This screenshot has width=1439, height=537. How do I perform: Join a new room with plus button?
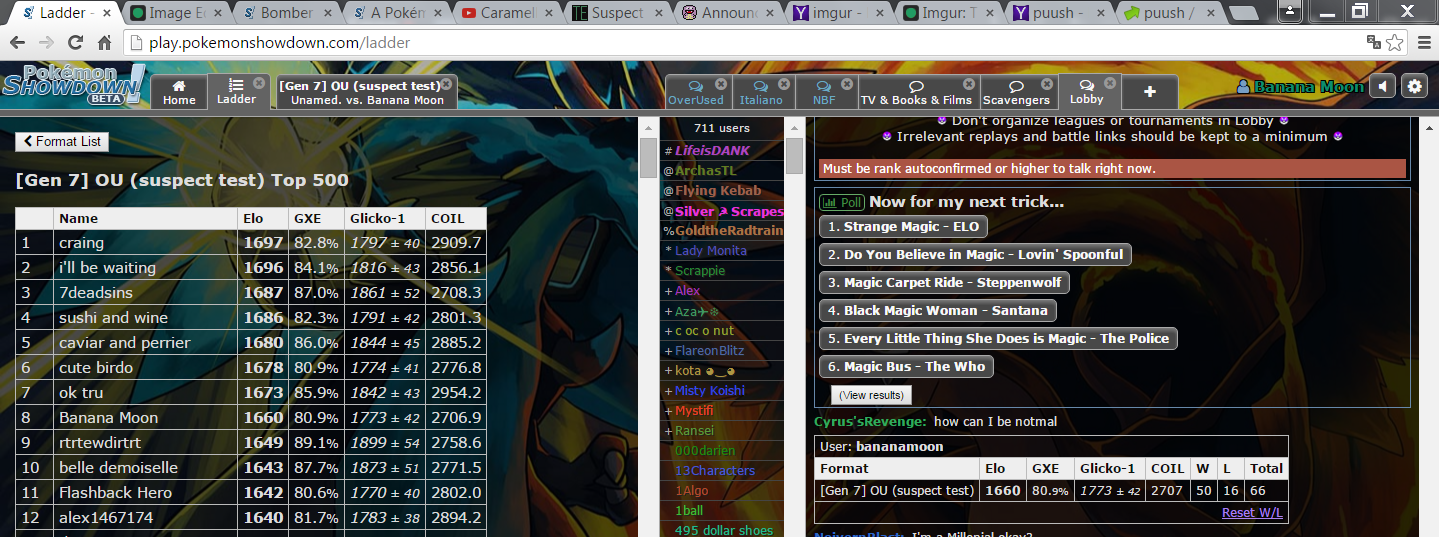[x=1150, y=91]
